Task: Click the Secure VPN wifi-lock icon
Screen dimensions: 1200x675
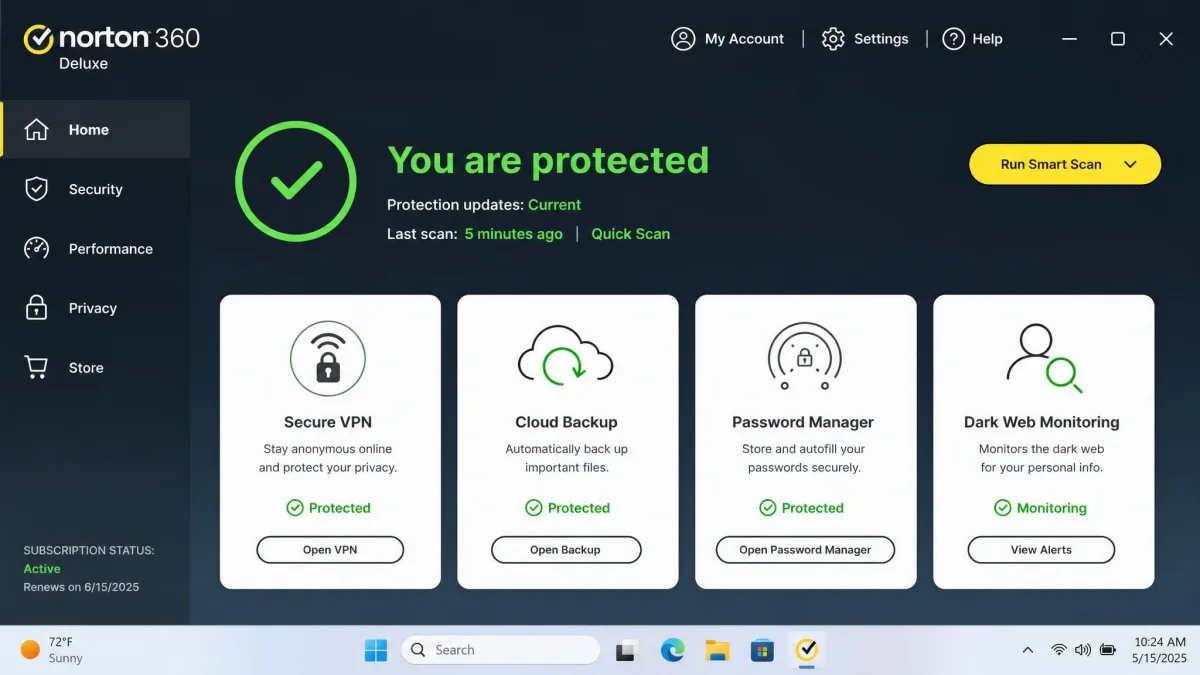Action: (328, 358)
